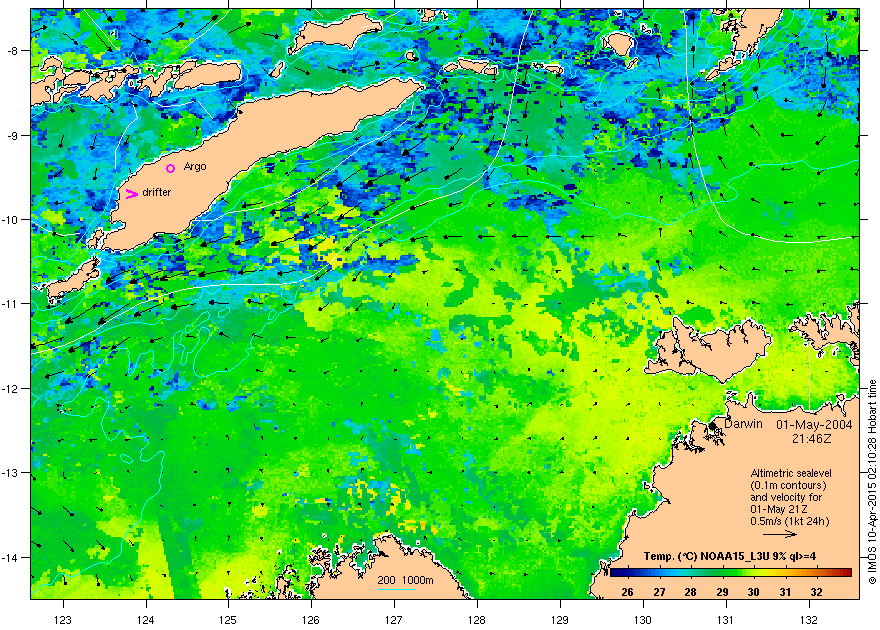
Task: Click the 'drifter' label text
Action: click(x=157, y=192)
